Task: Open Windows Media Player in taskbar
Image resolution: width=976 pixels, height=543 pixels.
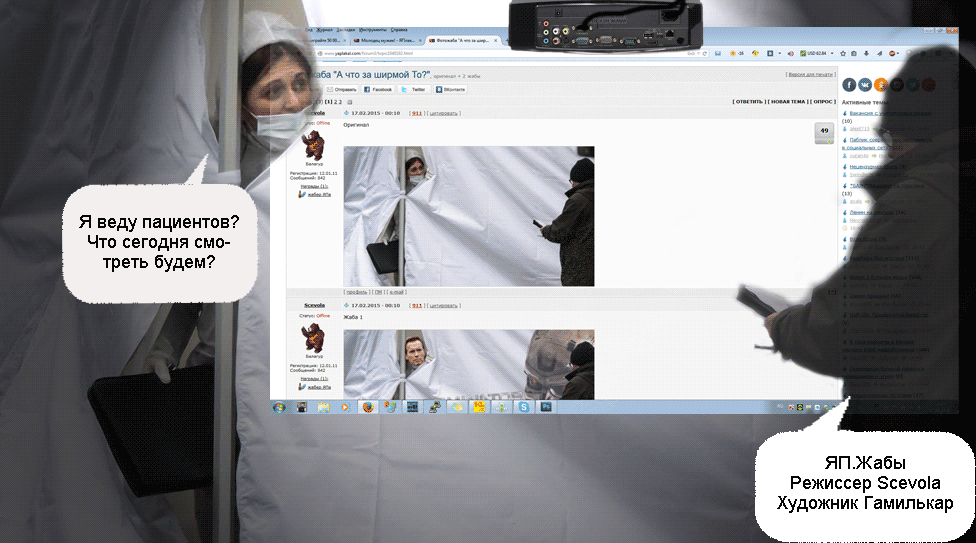Action: [346, 408]
